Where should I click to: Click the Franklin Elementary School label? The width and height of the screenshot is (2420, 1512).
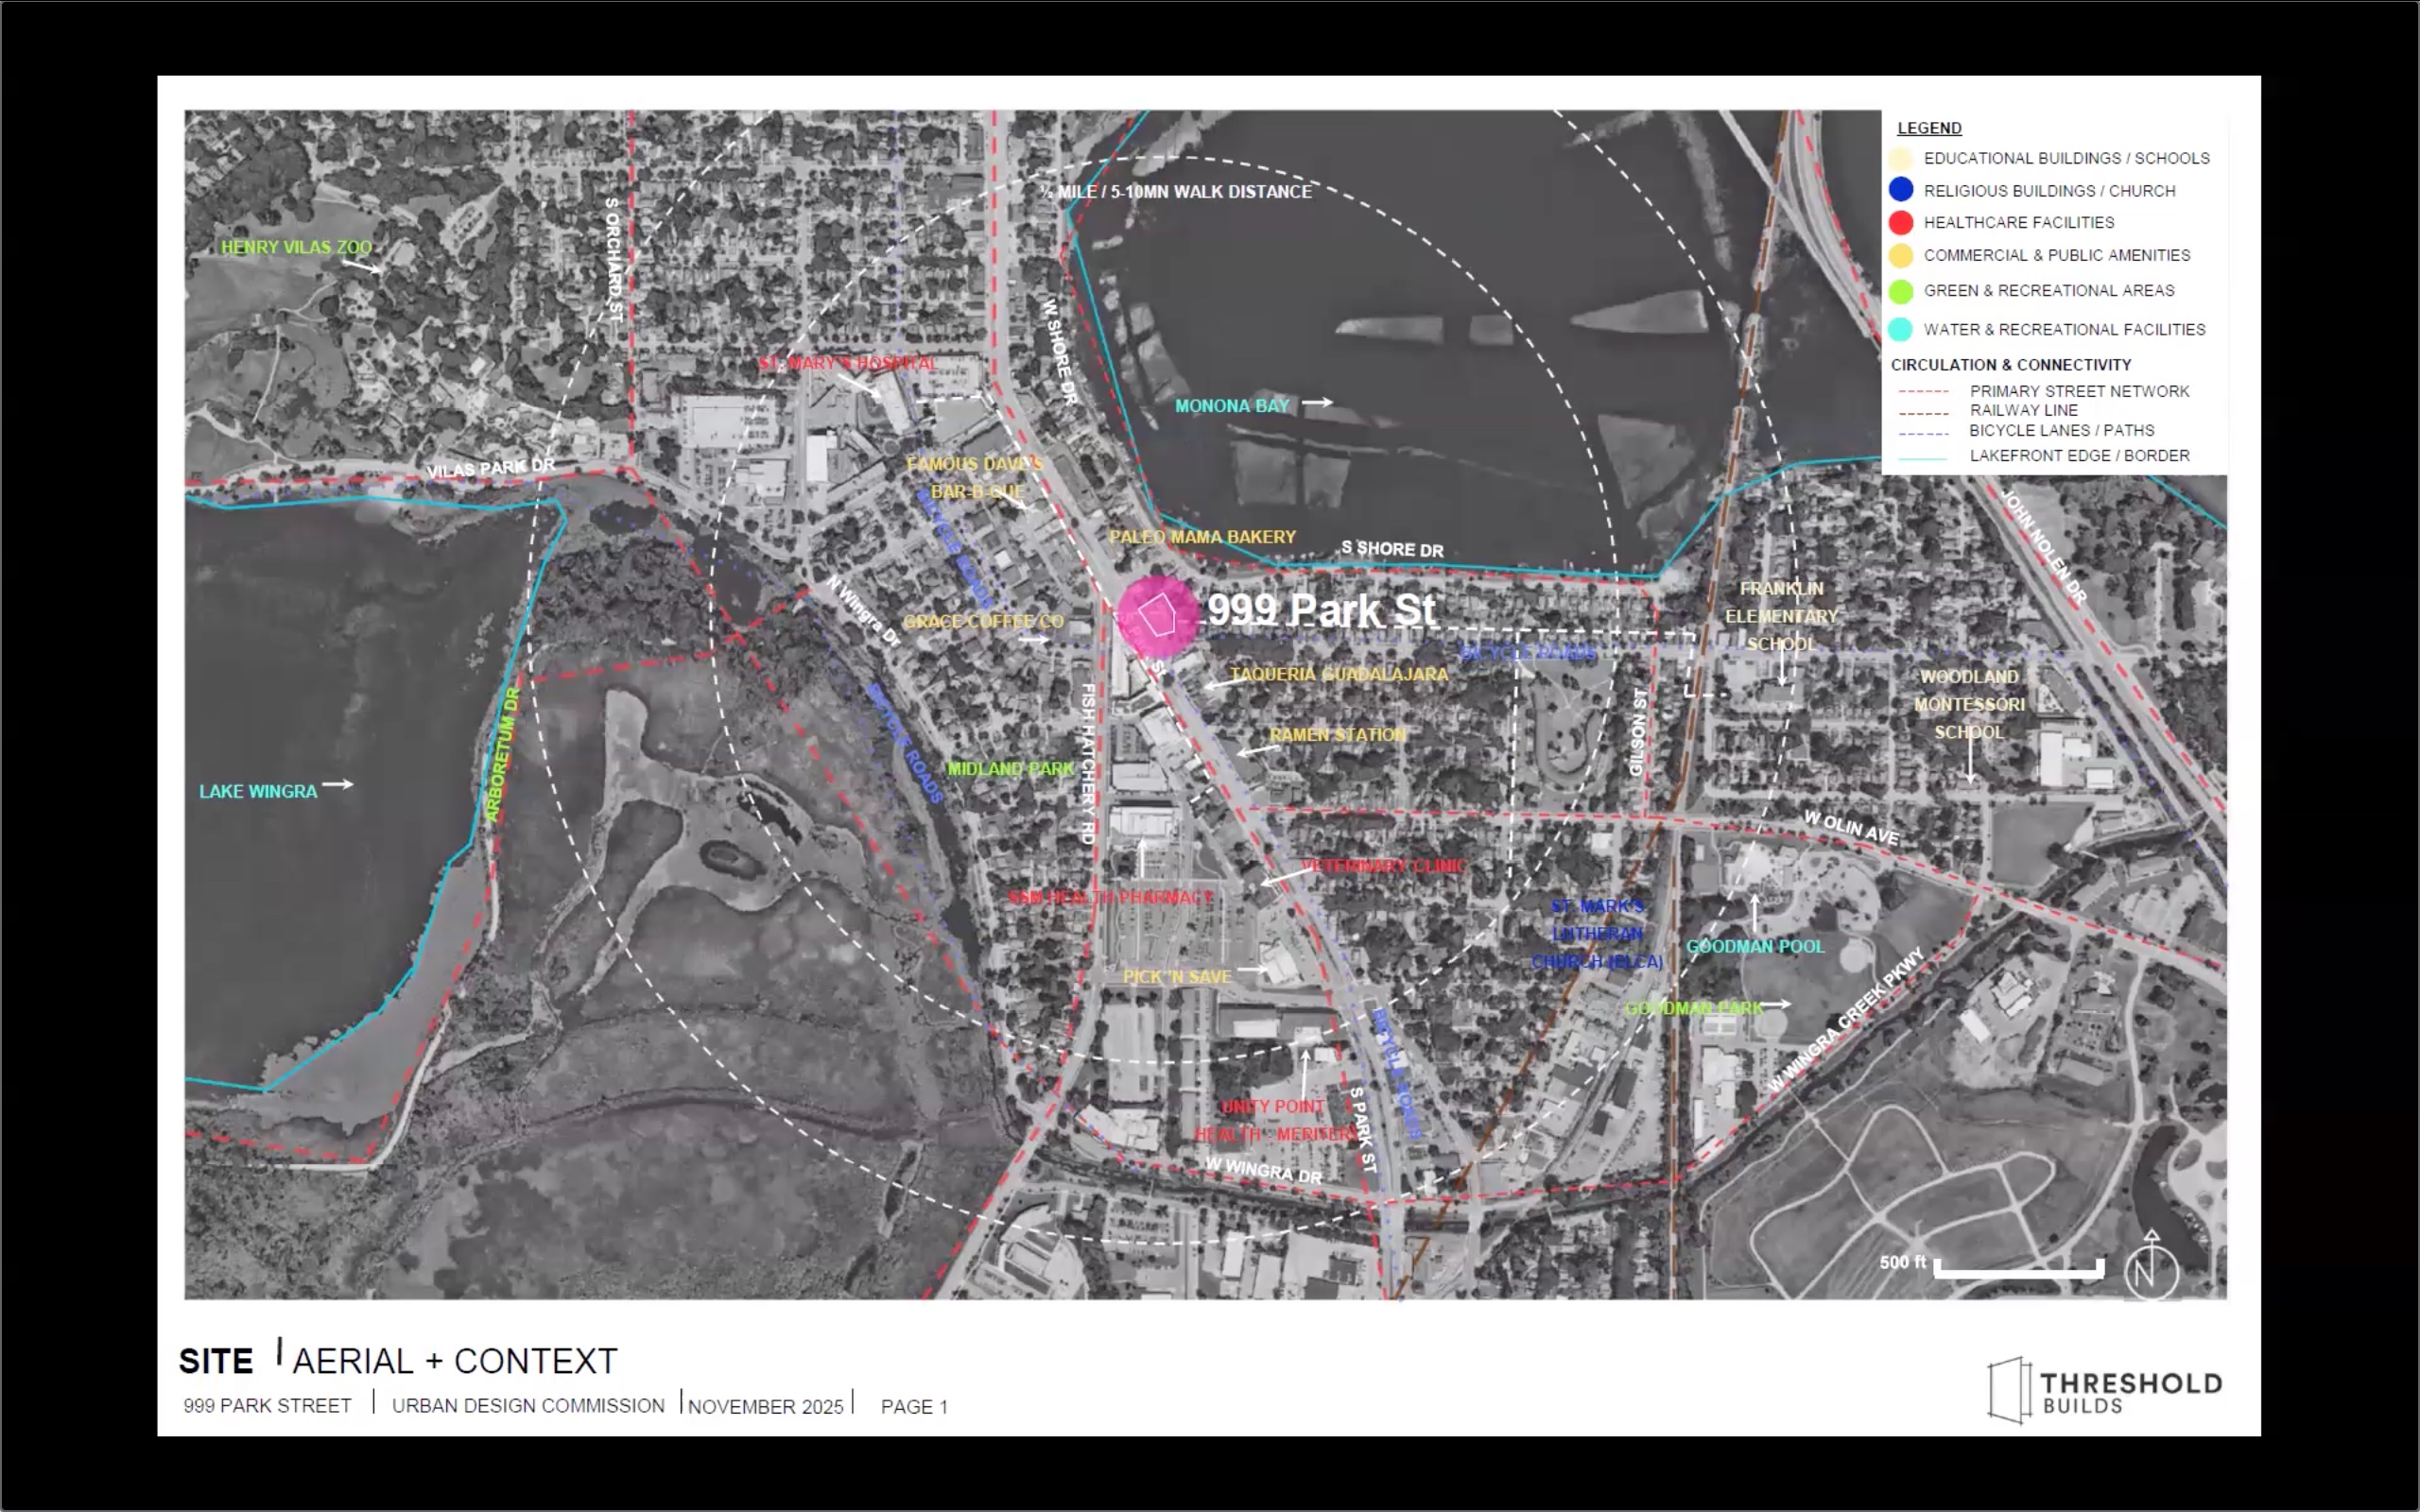pyautogui.click(x=1781, y=616)
